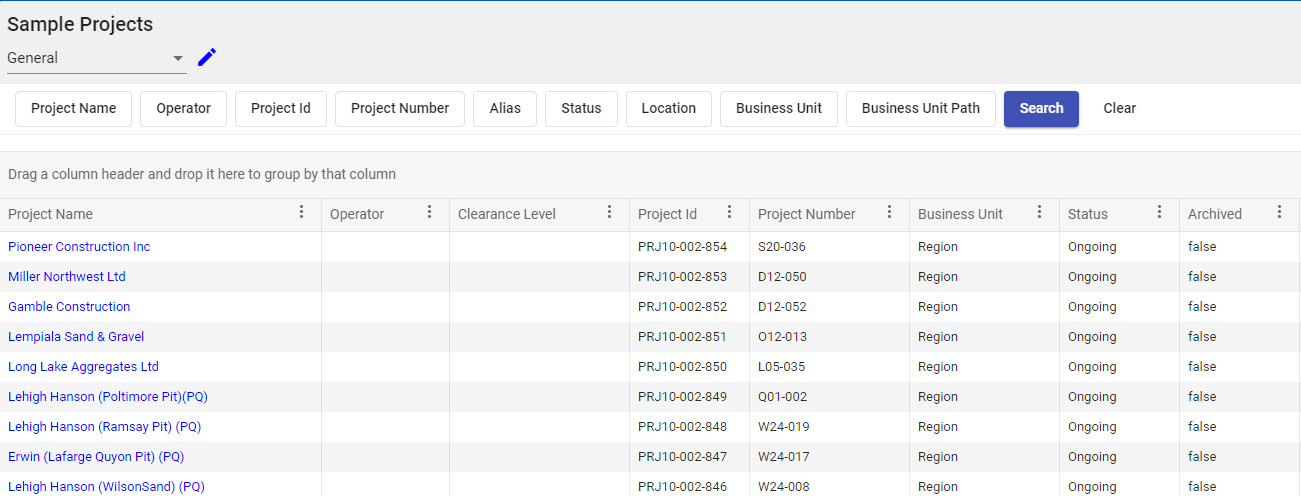Open Archived column three-dot menu

[1279, 212]
